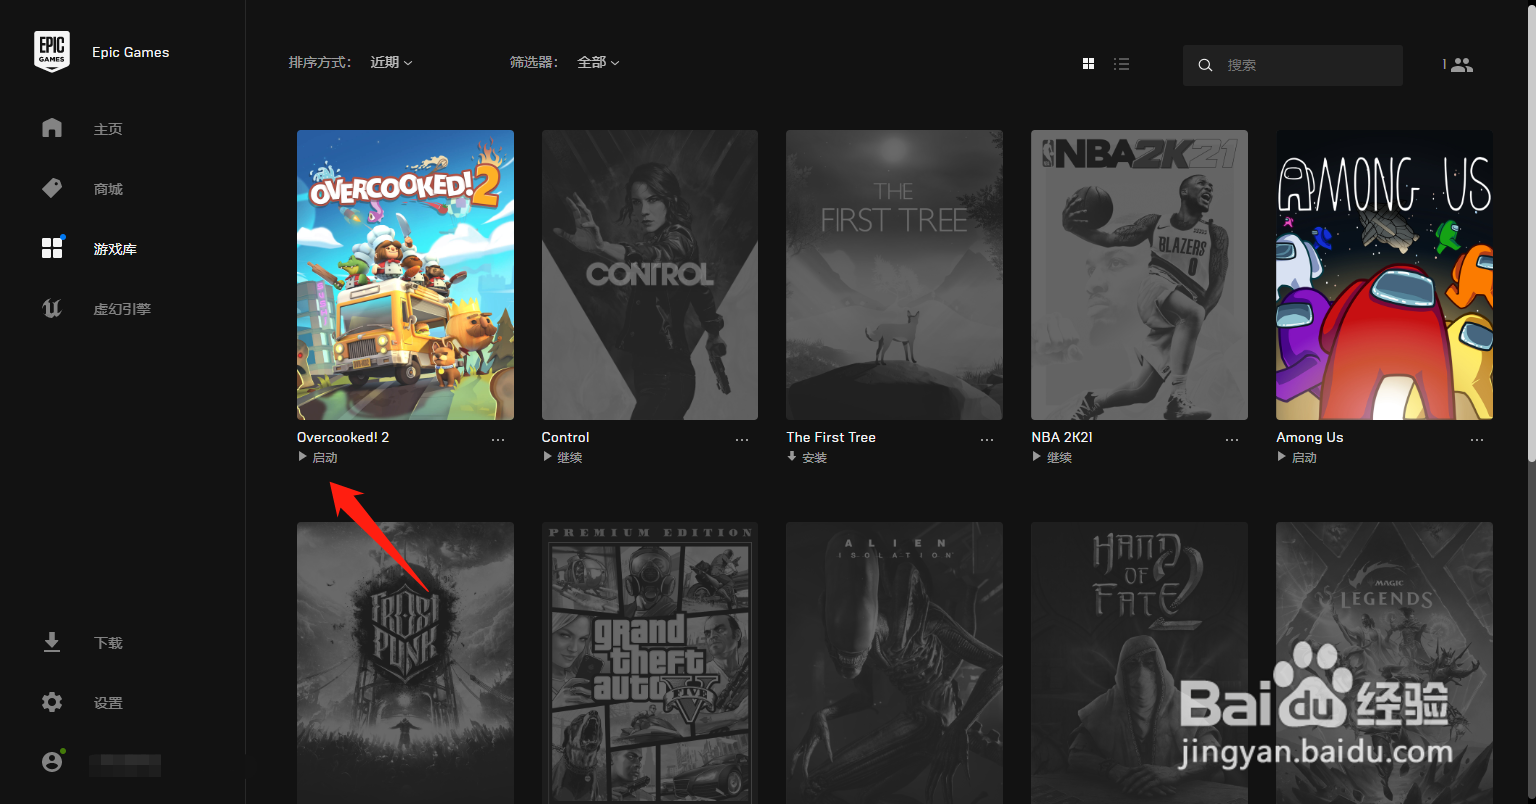Image resolution: width=1536 pixels, height=804 pixels.
Task: Go to 下载 menu label
Action: tap(108, 643)
